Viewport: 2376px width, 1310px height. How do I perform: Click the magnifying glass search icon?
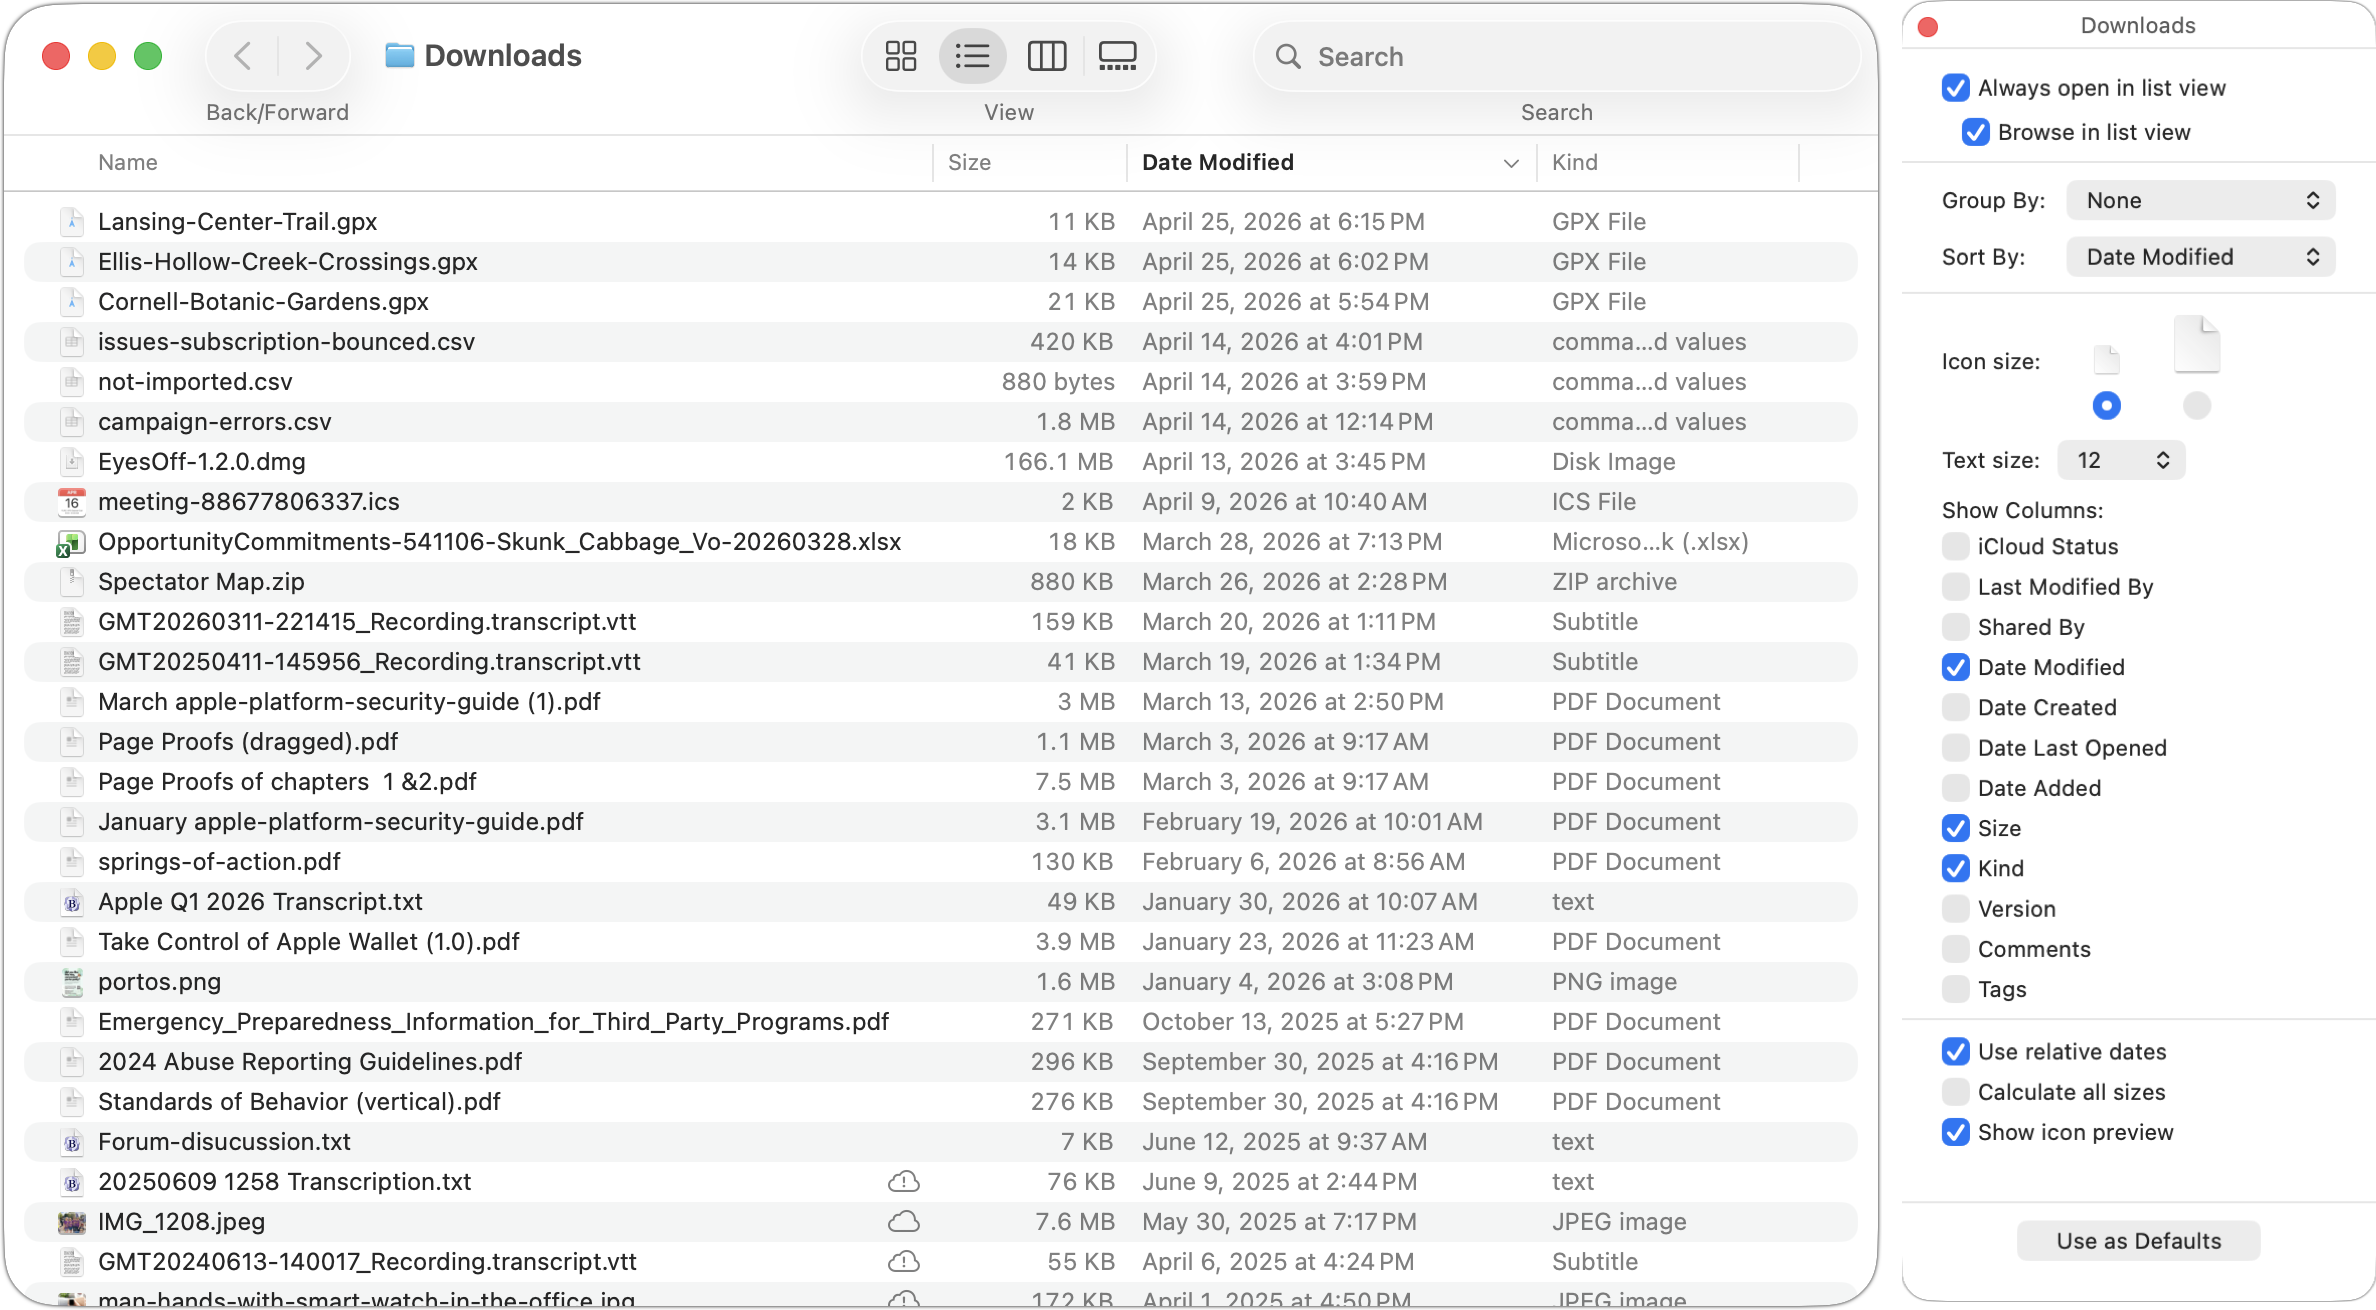[x=1288, y=57]
